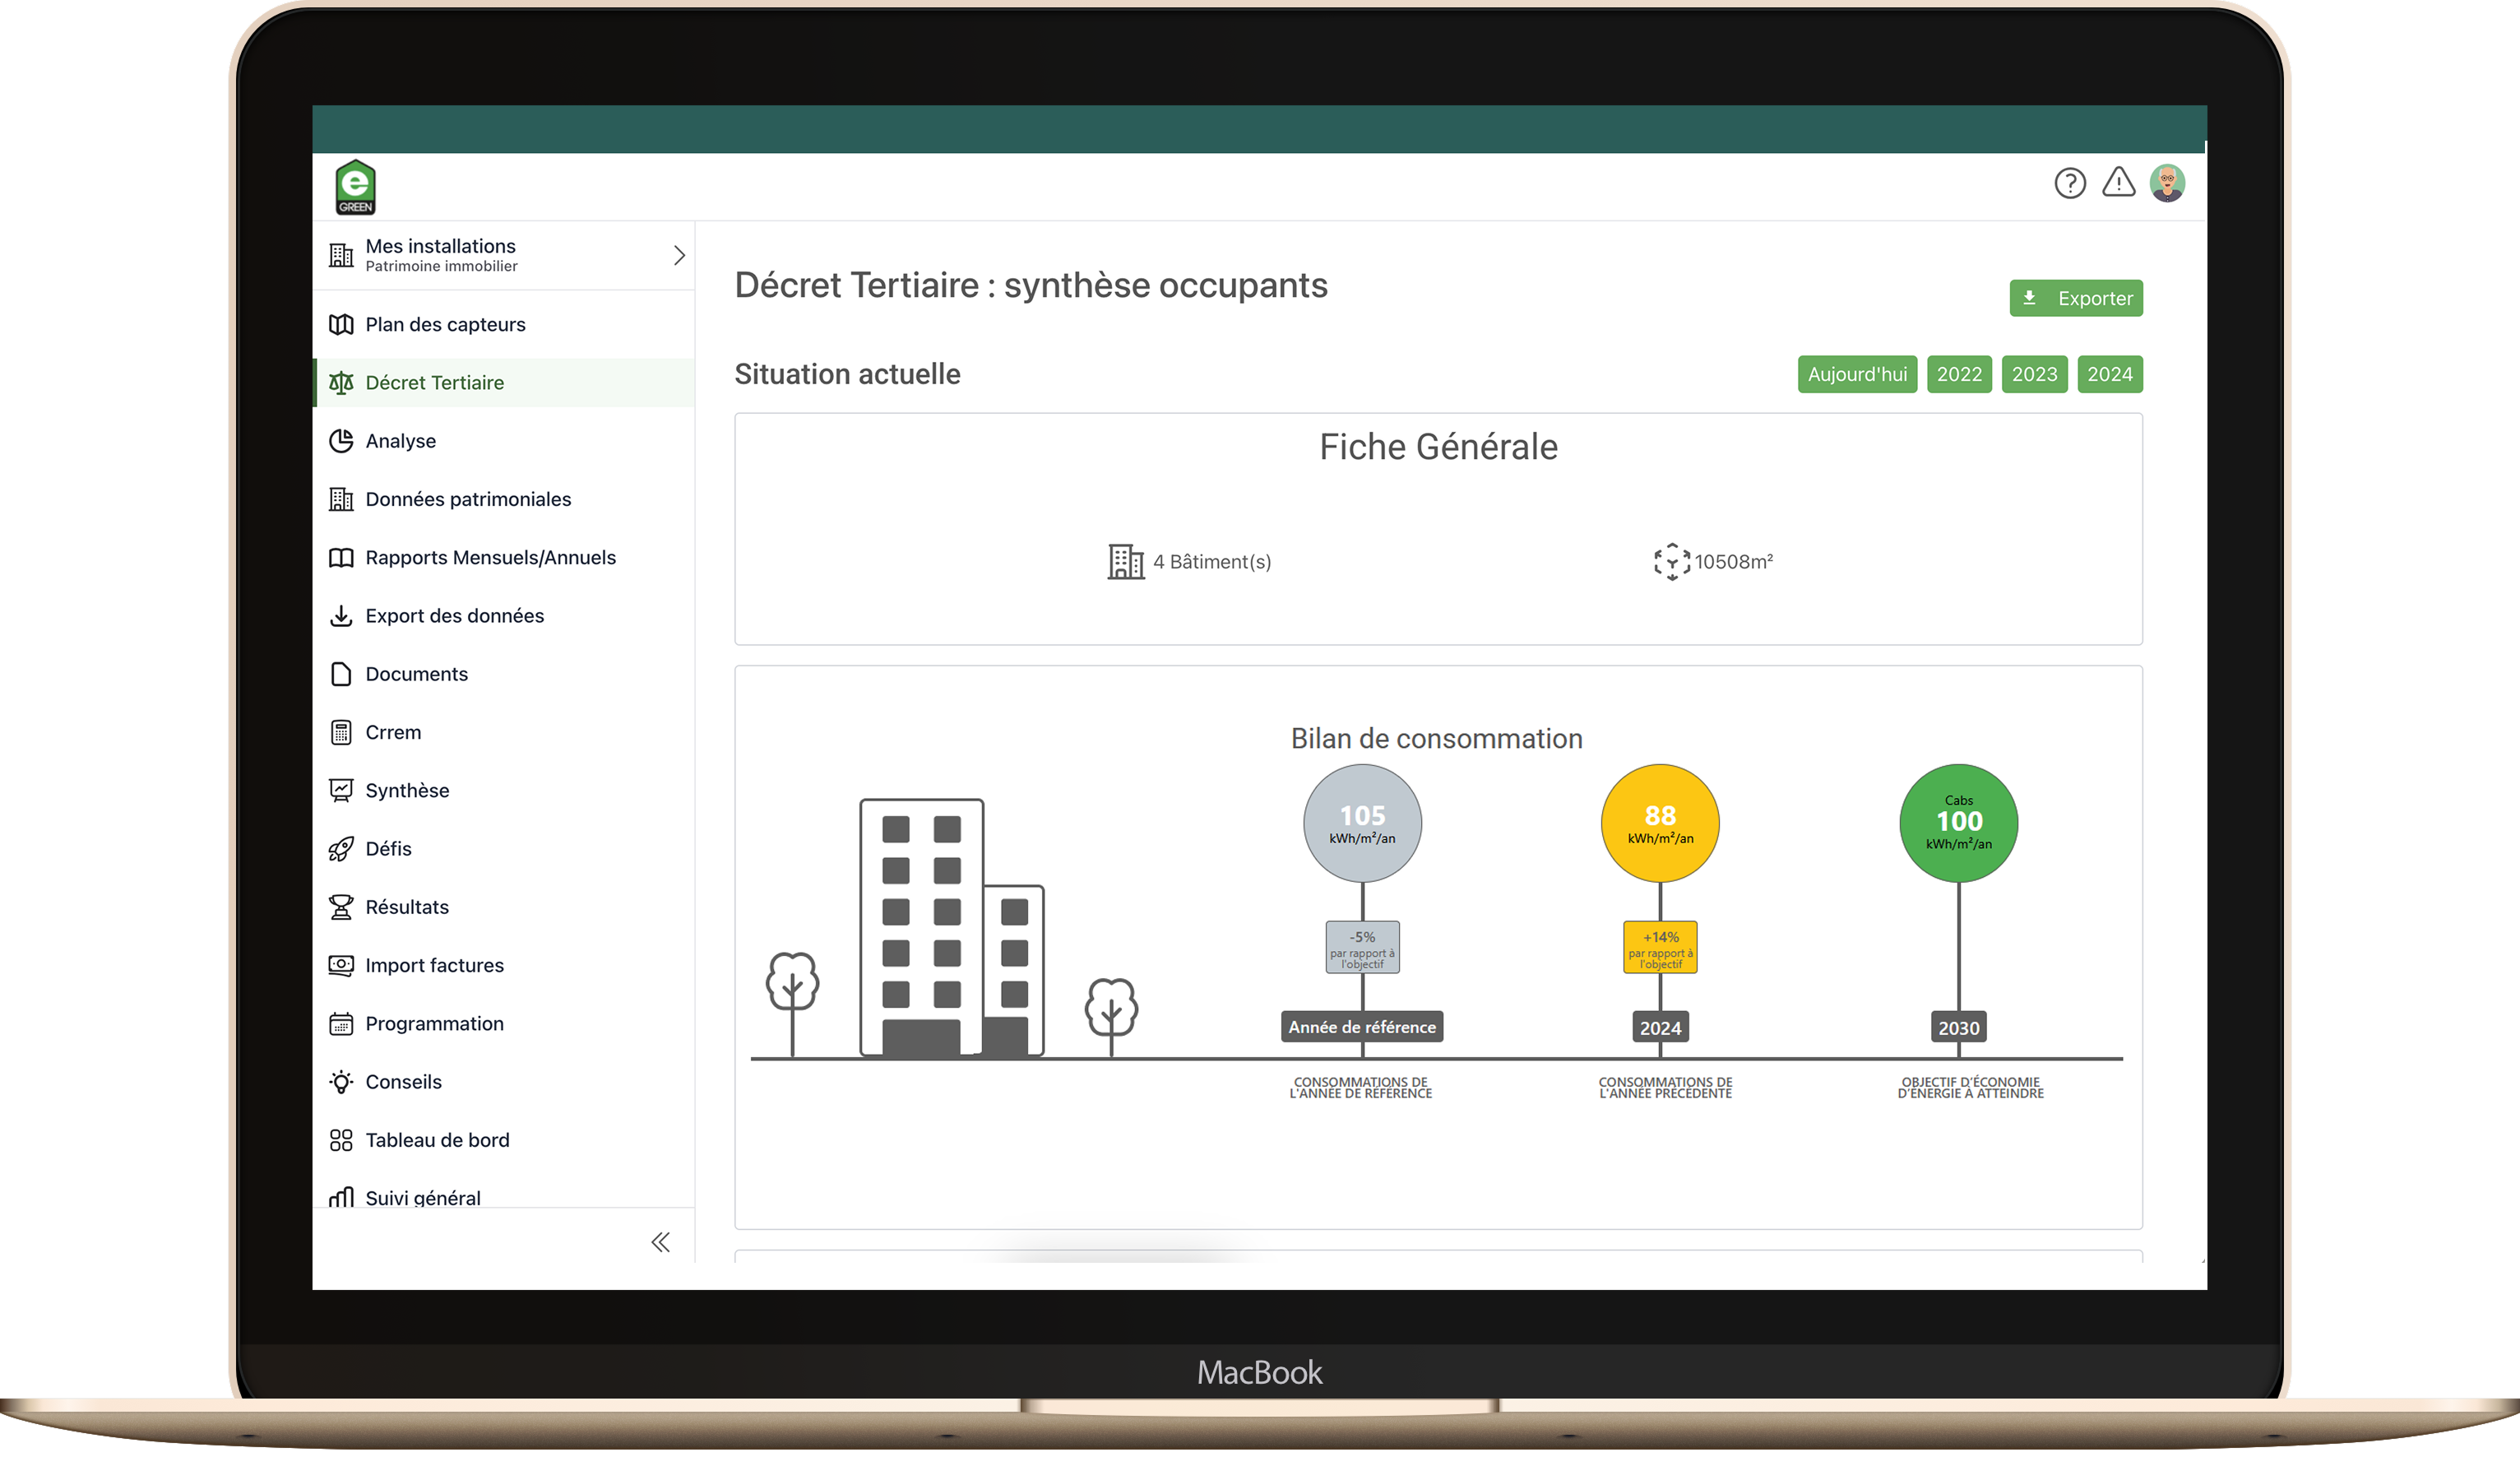
Task: Select the Défis rocket icon
Action: pyautogui.click(x=341, y=848)
